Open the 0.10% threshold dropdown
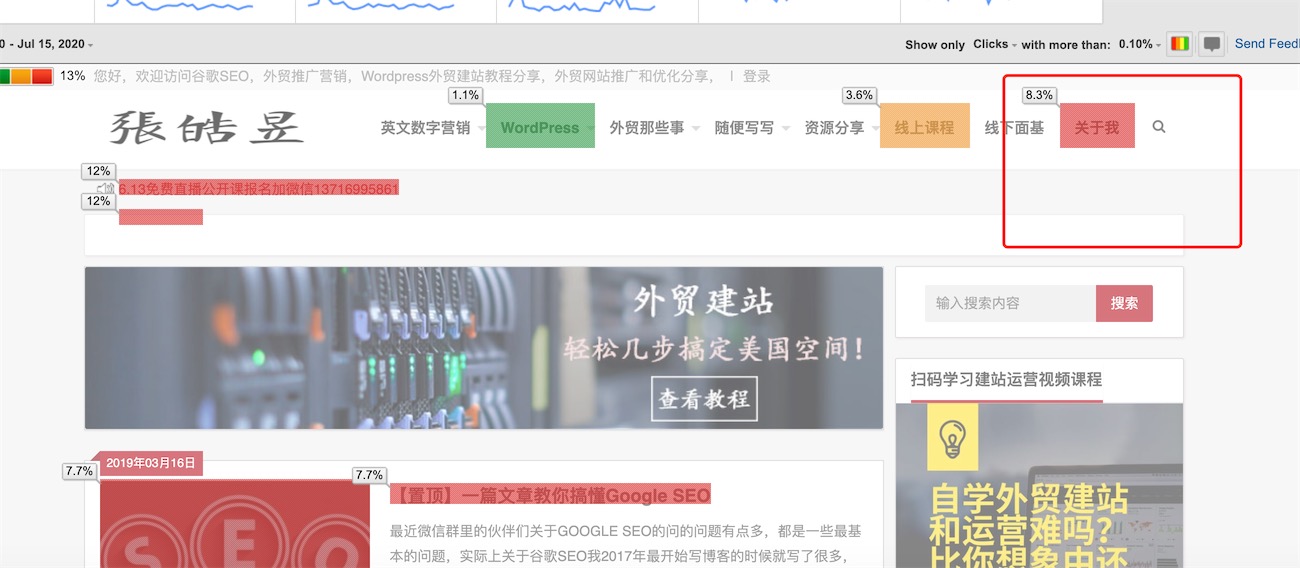 tap(1140, 44)
